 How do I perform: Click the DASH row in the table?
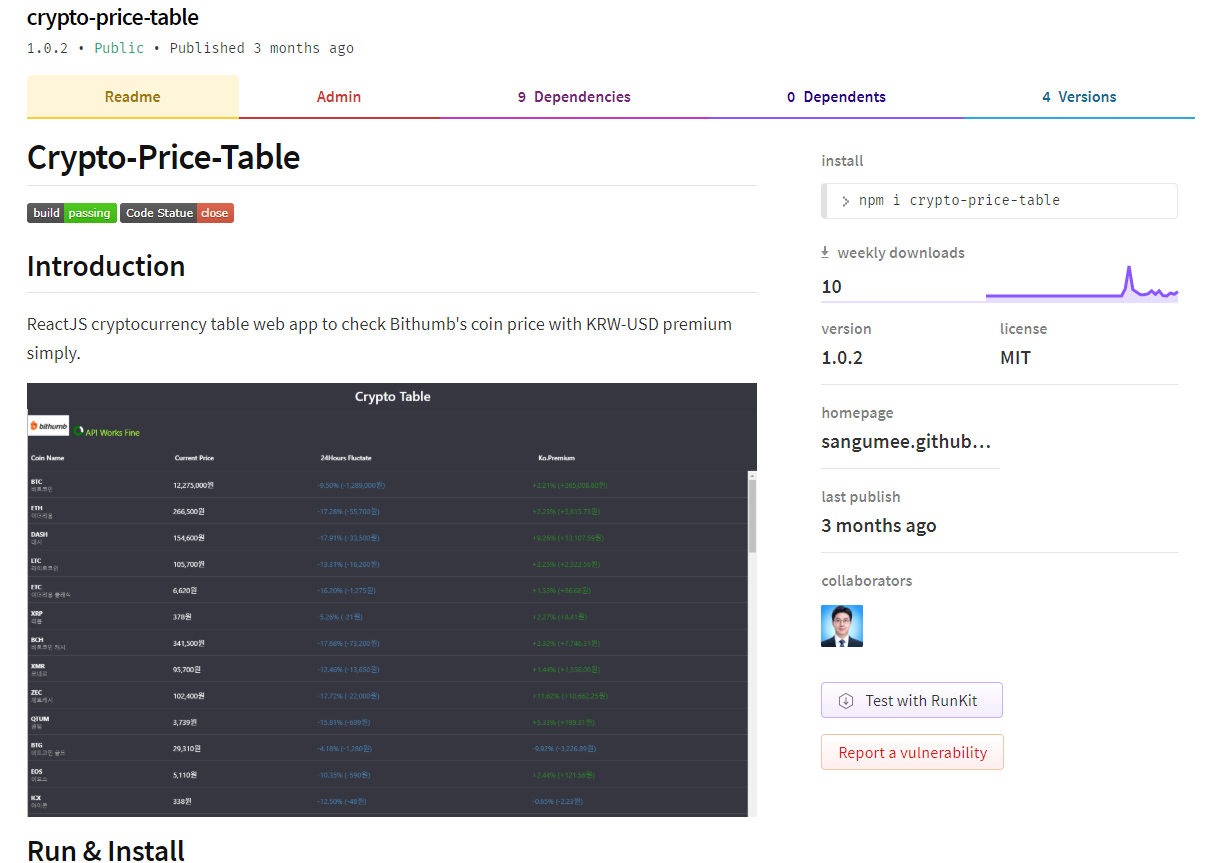coord(387,537)
